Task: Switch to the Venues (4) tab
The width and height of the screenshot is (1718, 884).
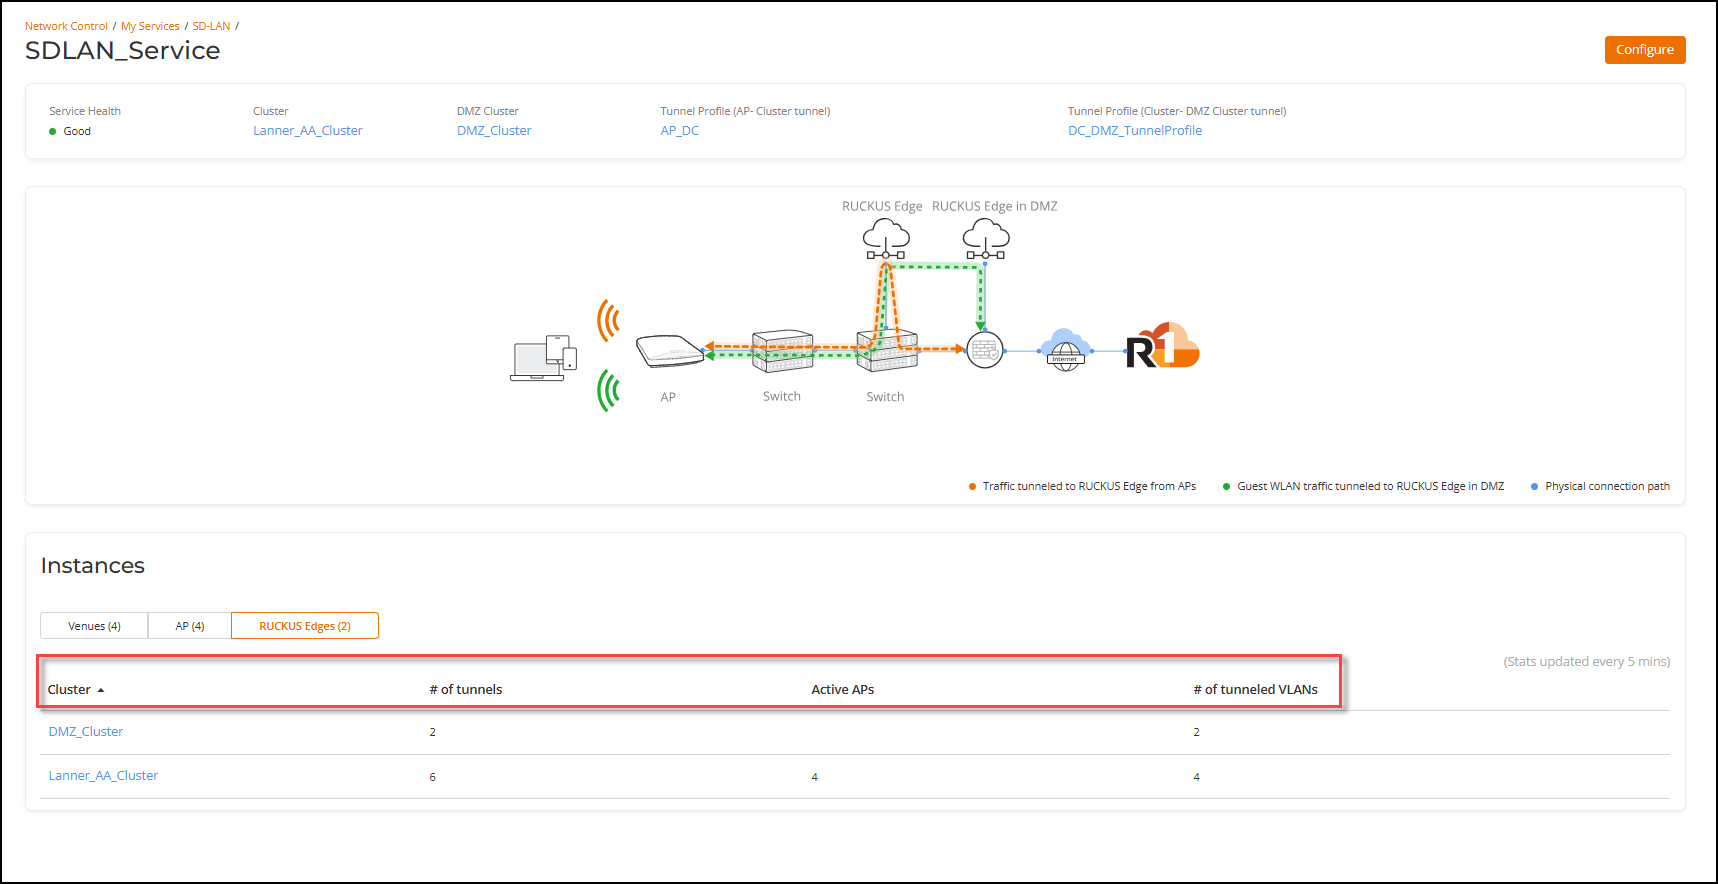Action: [94, 626]
